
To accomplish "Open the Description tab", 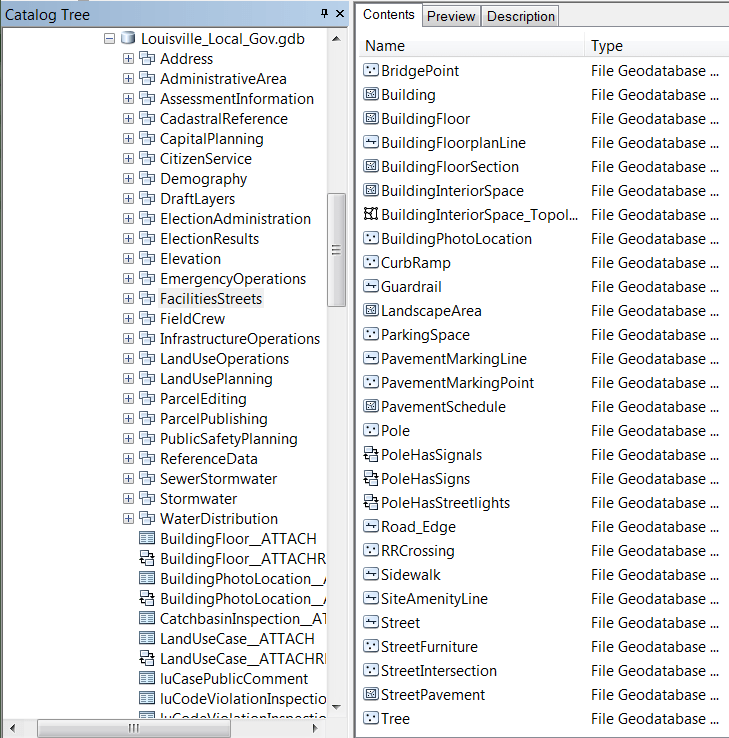I will [521, 16].
